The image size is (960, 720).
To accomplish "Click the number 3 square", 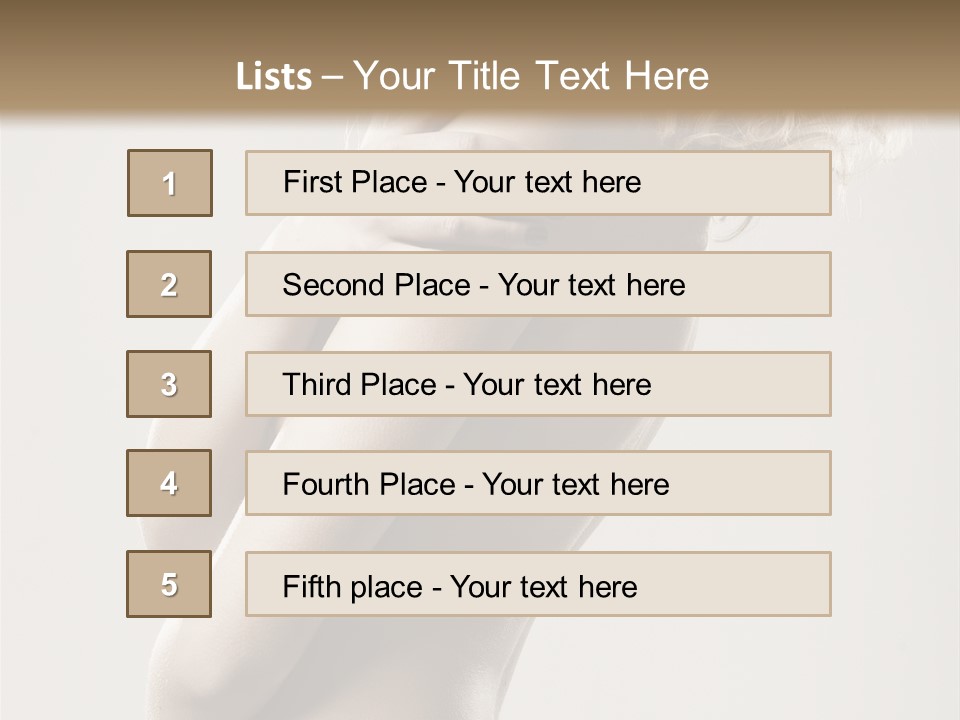I will click(x=169, y=384).
